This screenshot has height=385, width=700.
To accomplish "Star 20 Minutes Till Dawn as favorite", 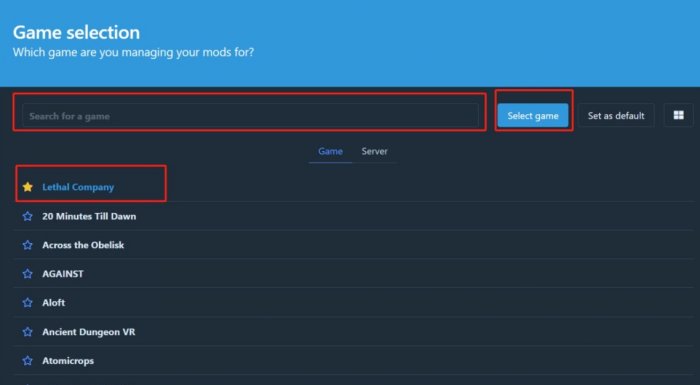I will point(28,216).
